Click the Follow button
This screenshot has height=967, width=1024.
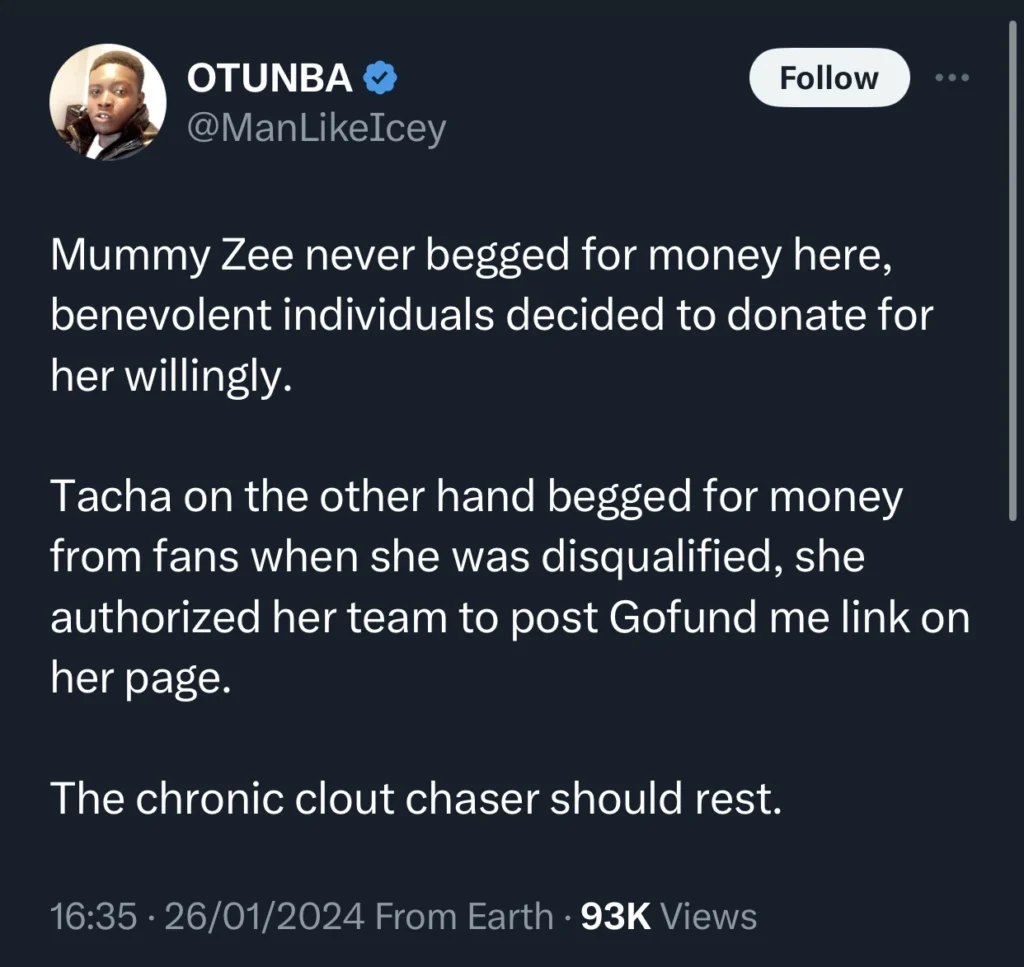829,78
